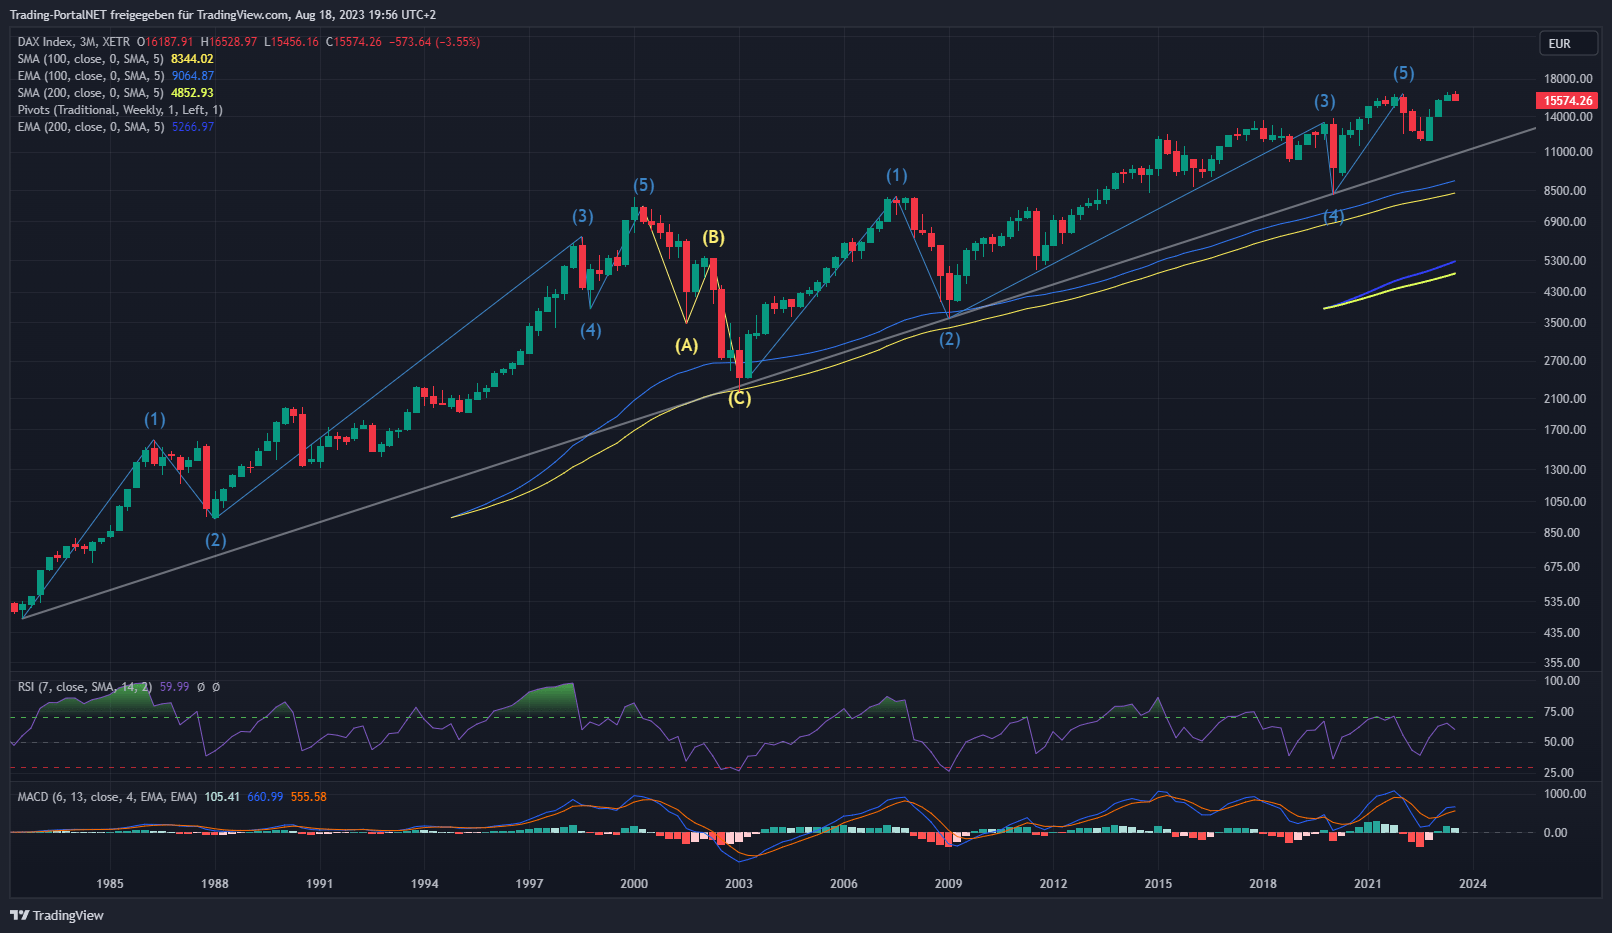
Task: Click the 1985 year on time axis
Action: coord(110,883)
